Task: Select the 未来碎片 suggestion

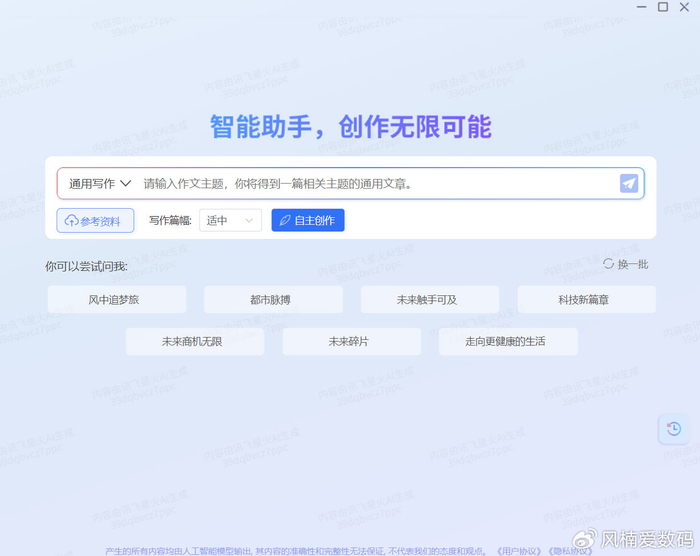Action: (351, 342)
